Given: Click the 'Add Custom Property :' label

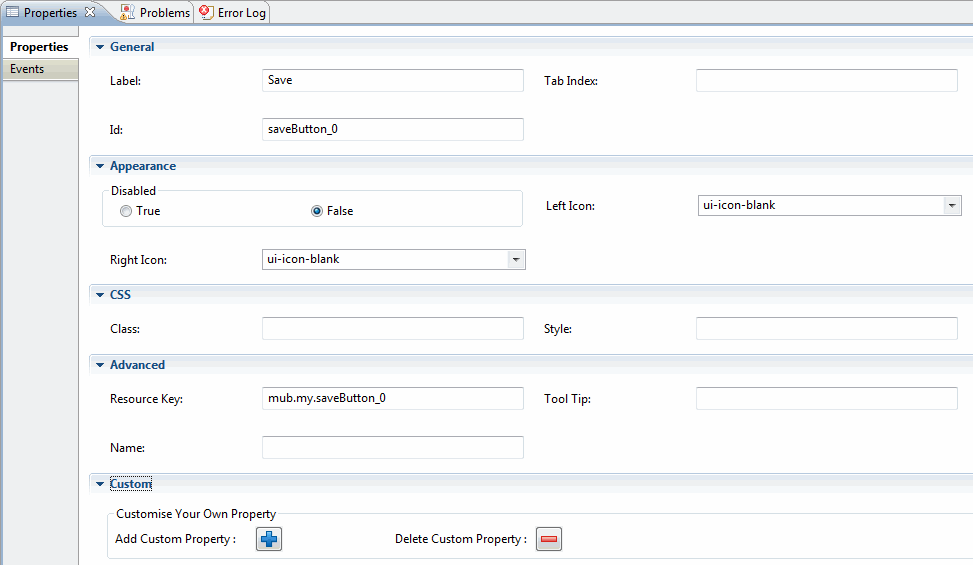Looking at the screenshot, I should coord(176,539).
